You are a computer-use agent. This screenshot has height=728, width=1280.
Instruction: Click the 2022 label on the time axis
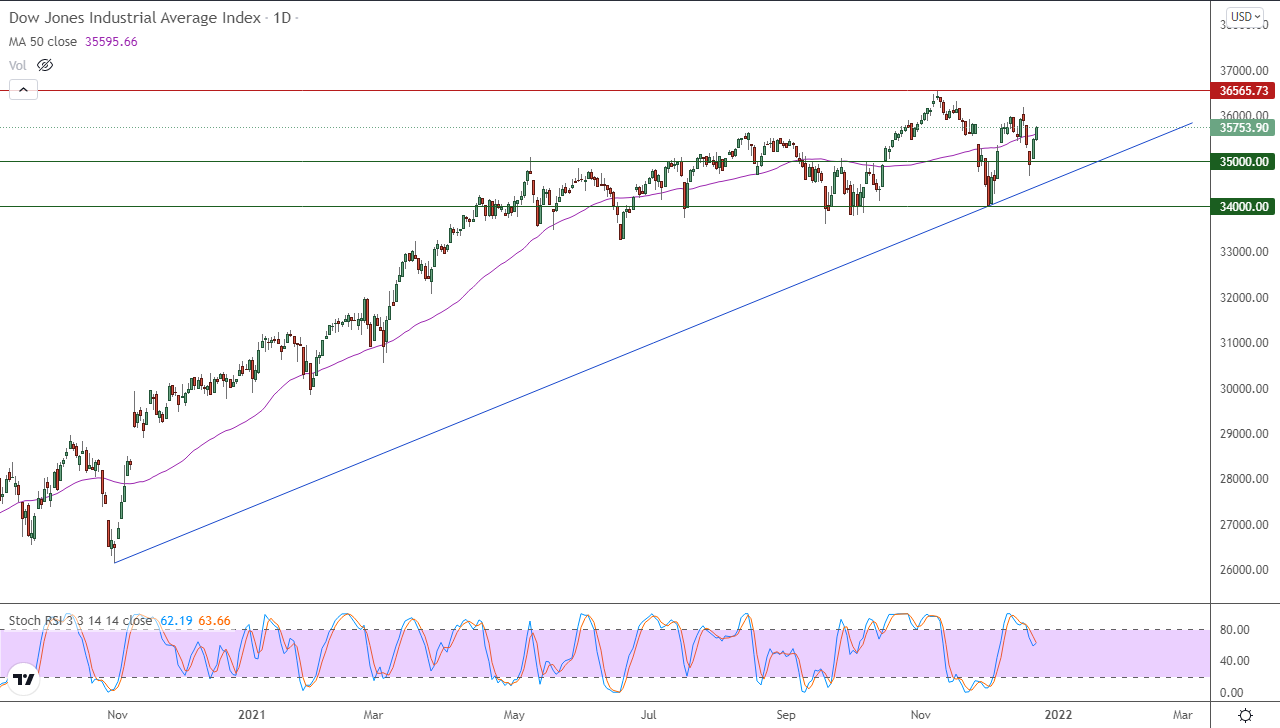click(1059, 715)
